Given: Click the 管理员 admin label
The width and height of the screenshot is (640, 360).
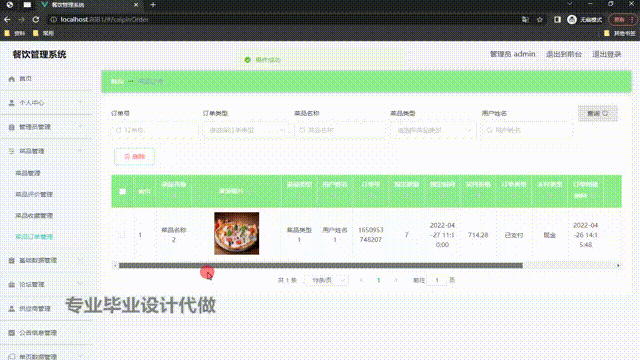Looking at the screenshot, I should coord(512,54).
